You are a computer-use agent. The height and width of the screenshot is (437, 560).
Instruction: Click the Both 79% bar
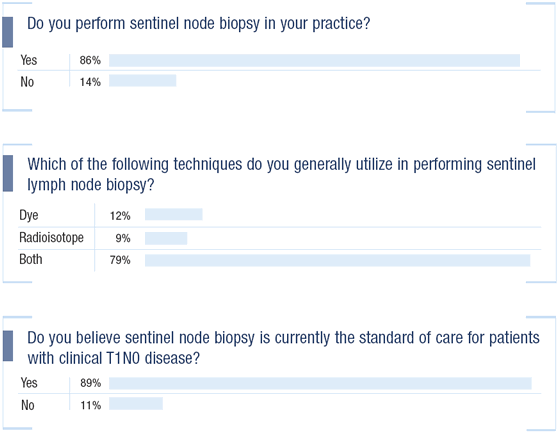point(338,261)
